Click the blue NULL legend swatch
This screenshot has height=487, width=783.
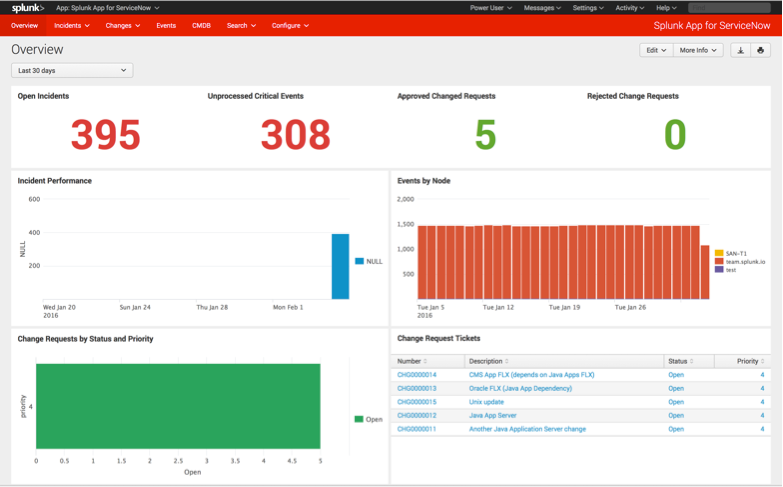click(359, 261)
